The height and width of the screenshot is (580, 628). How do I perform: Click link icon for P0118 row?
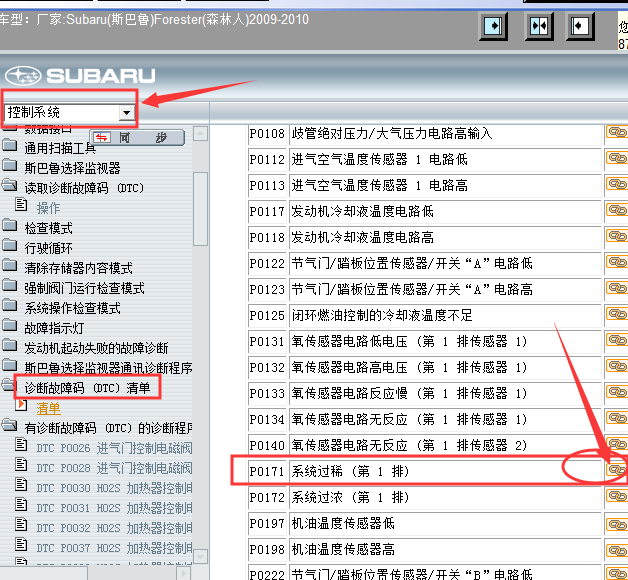pos(617,236)
